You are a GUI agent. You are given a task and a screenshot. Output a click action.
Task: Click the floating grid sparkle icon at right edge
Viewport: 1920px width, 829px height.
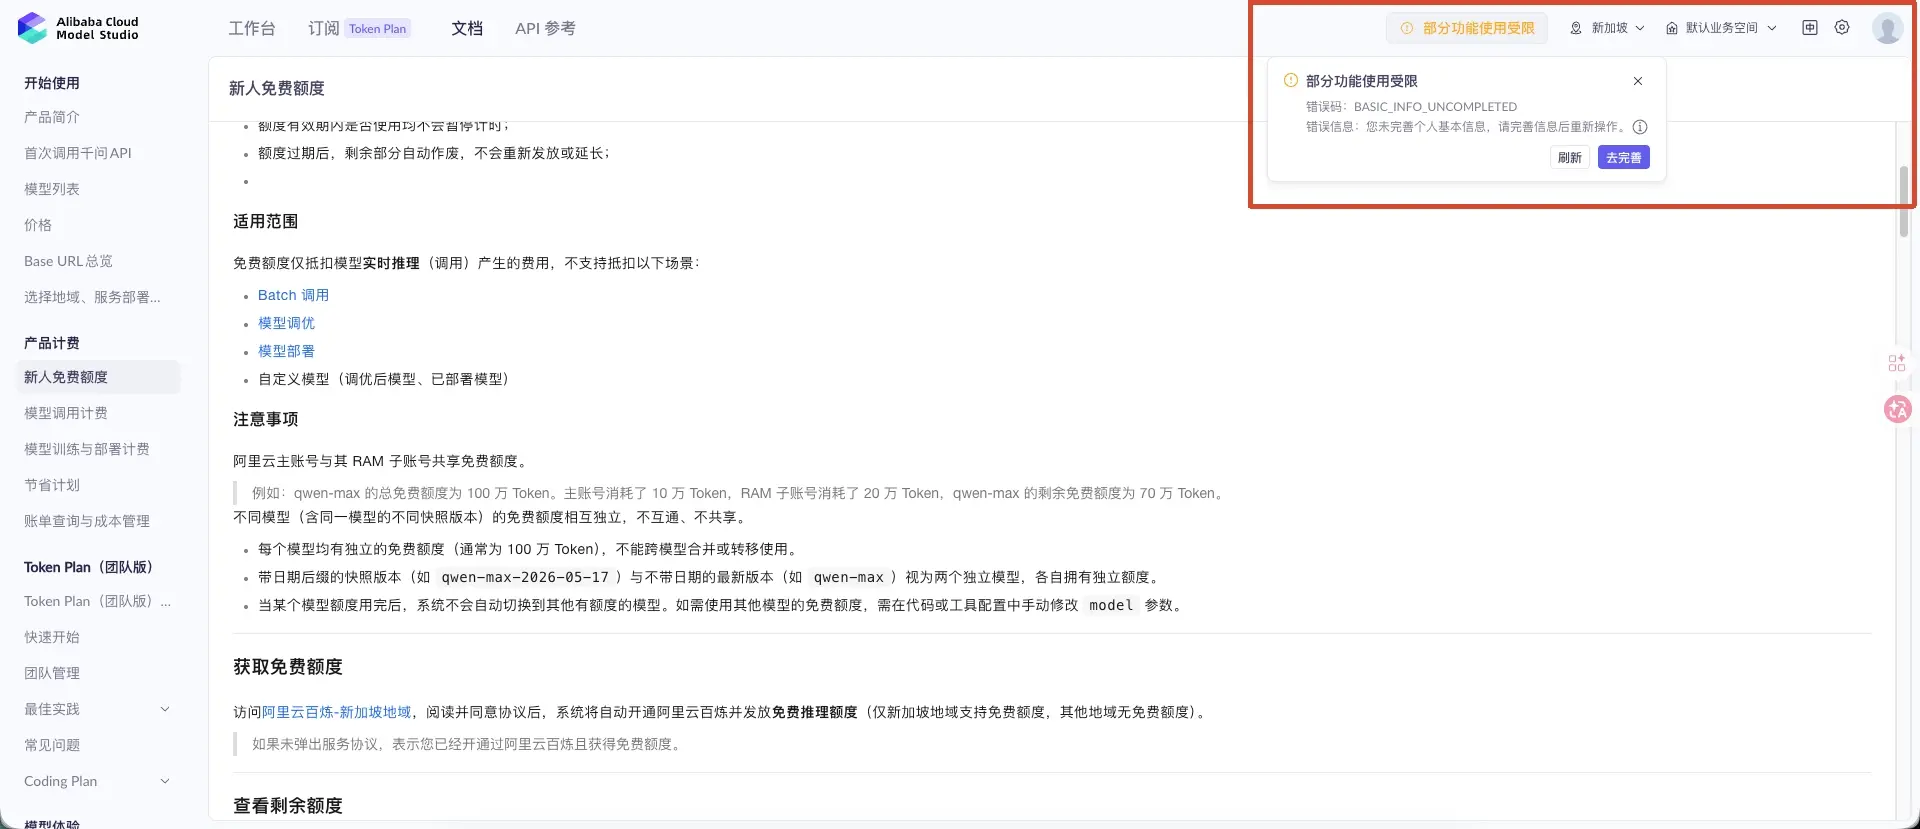pos(1897,363)
